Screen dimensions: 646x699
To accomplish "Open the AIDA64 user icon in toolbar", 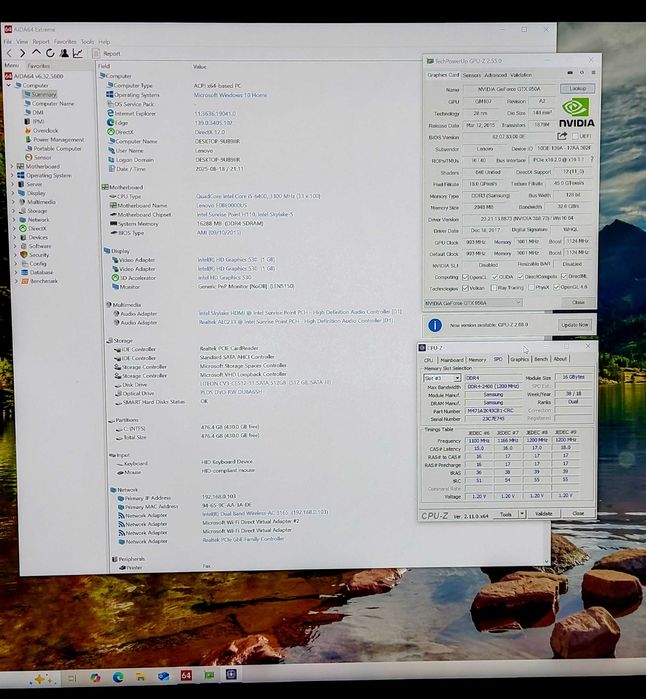I will [x=64, y=53].
